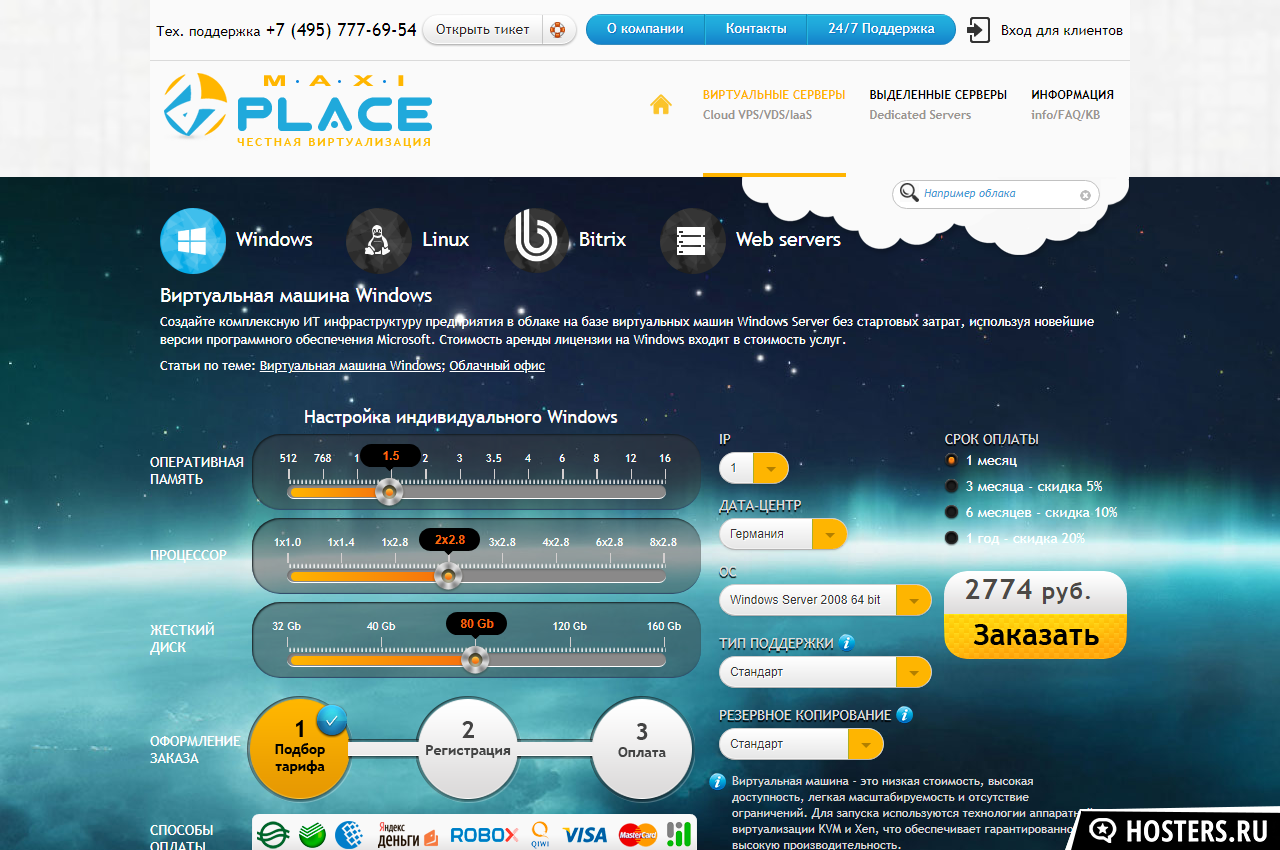Viewport: 1280px width, 850px height.
Task: Click the Например облака search field
Action: [x=995, y=194]
